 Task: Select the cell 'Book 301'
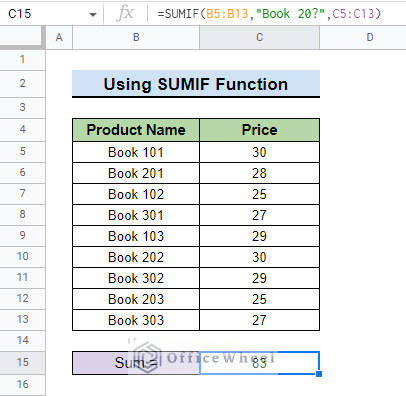136,215
